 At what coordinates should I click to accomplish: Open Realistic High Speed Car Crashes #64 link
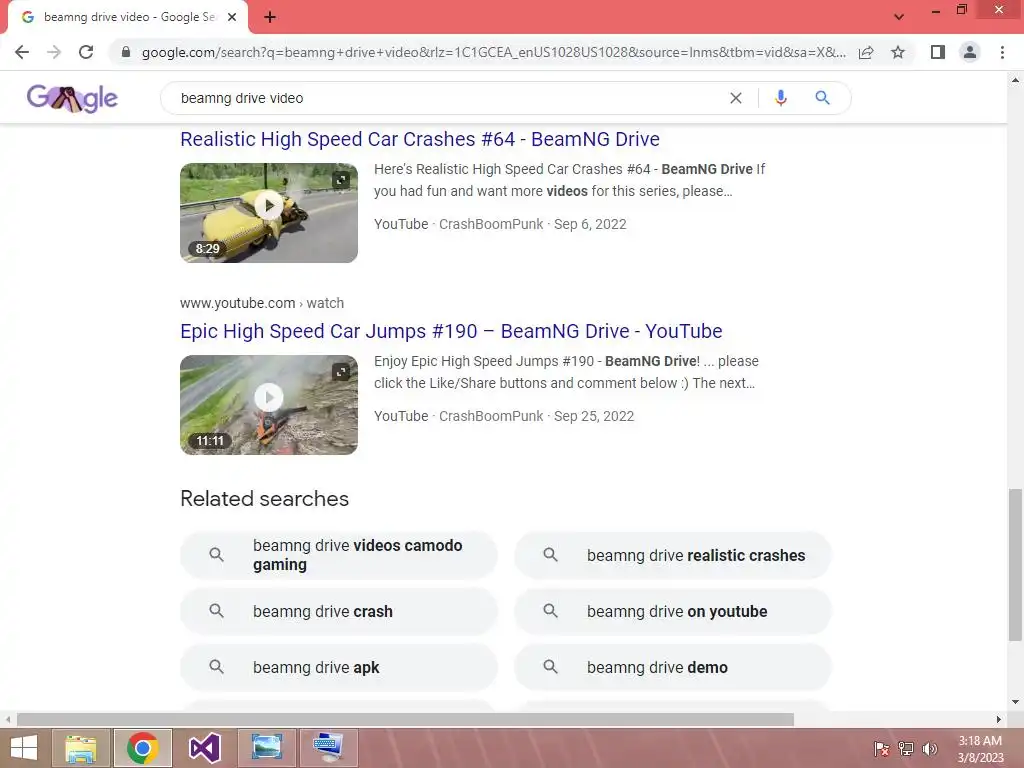point(420,139)
